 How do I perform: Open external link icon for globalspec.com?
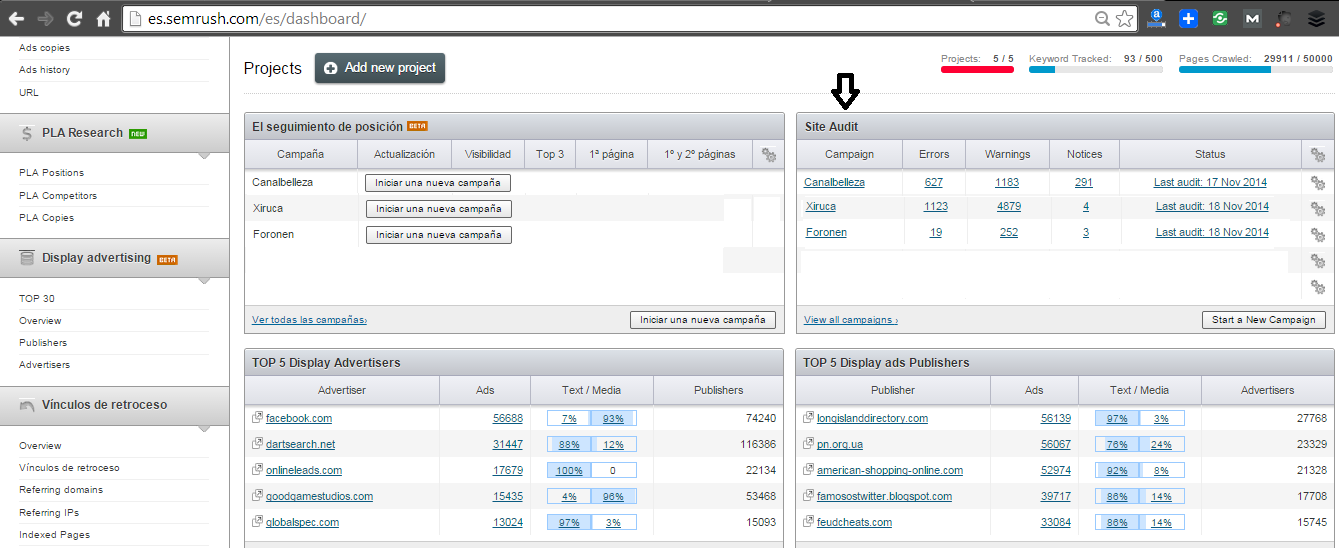[257, 522]
